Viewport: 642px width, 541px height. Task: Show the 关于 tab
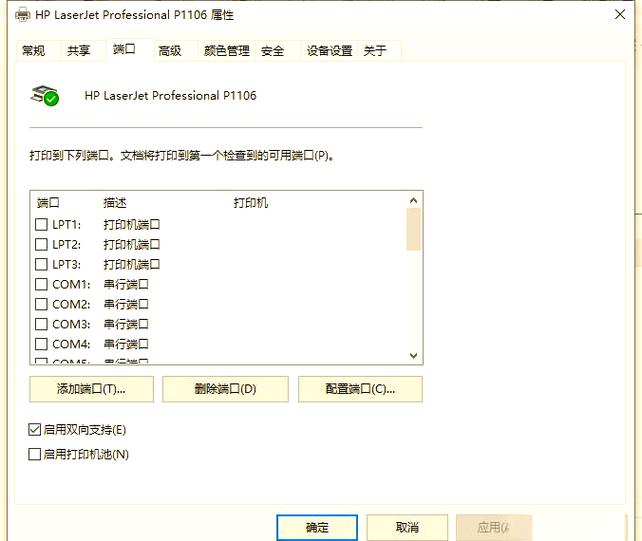coord(375,51)
